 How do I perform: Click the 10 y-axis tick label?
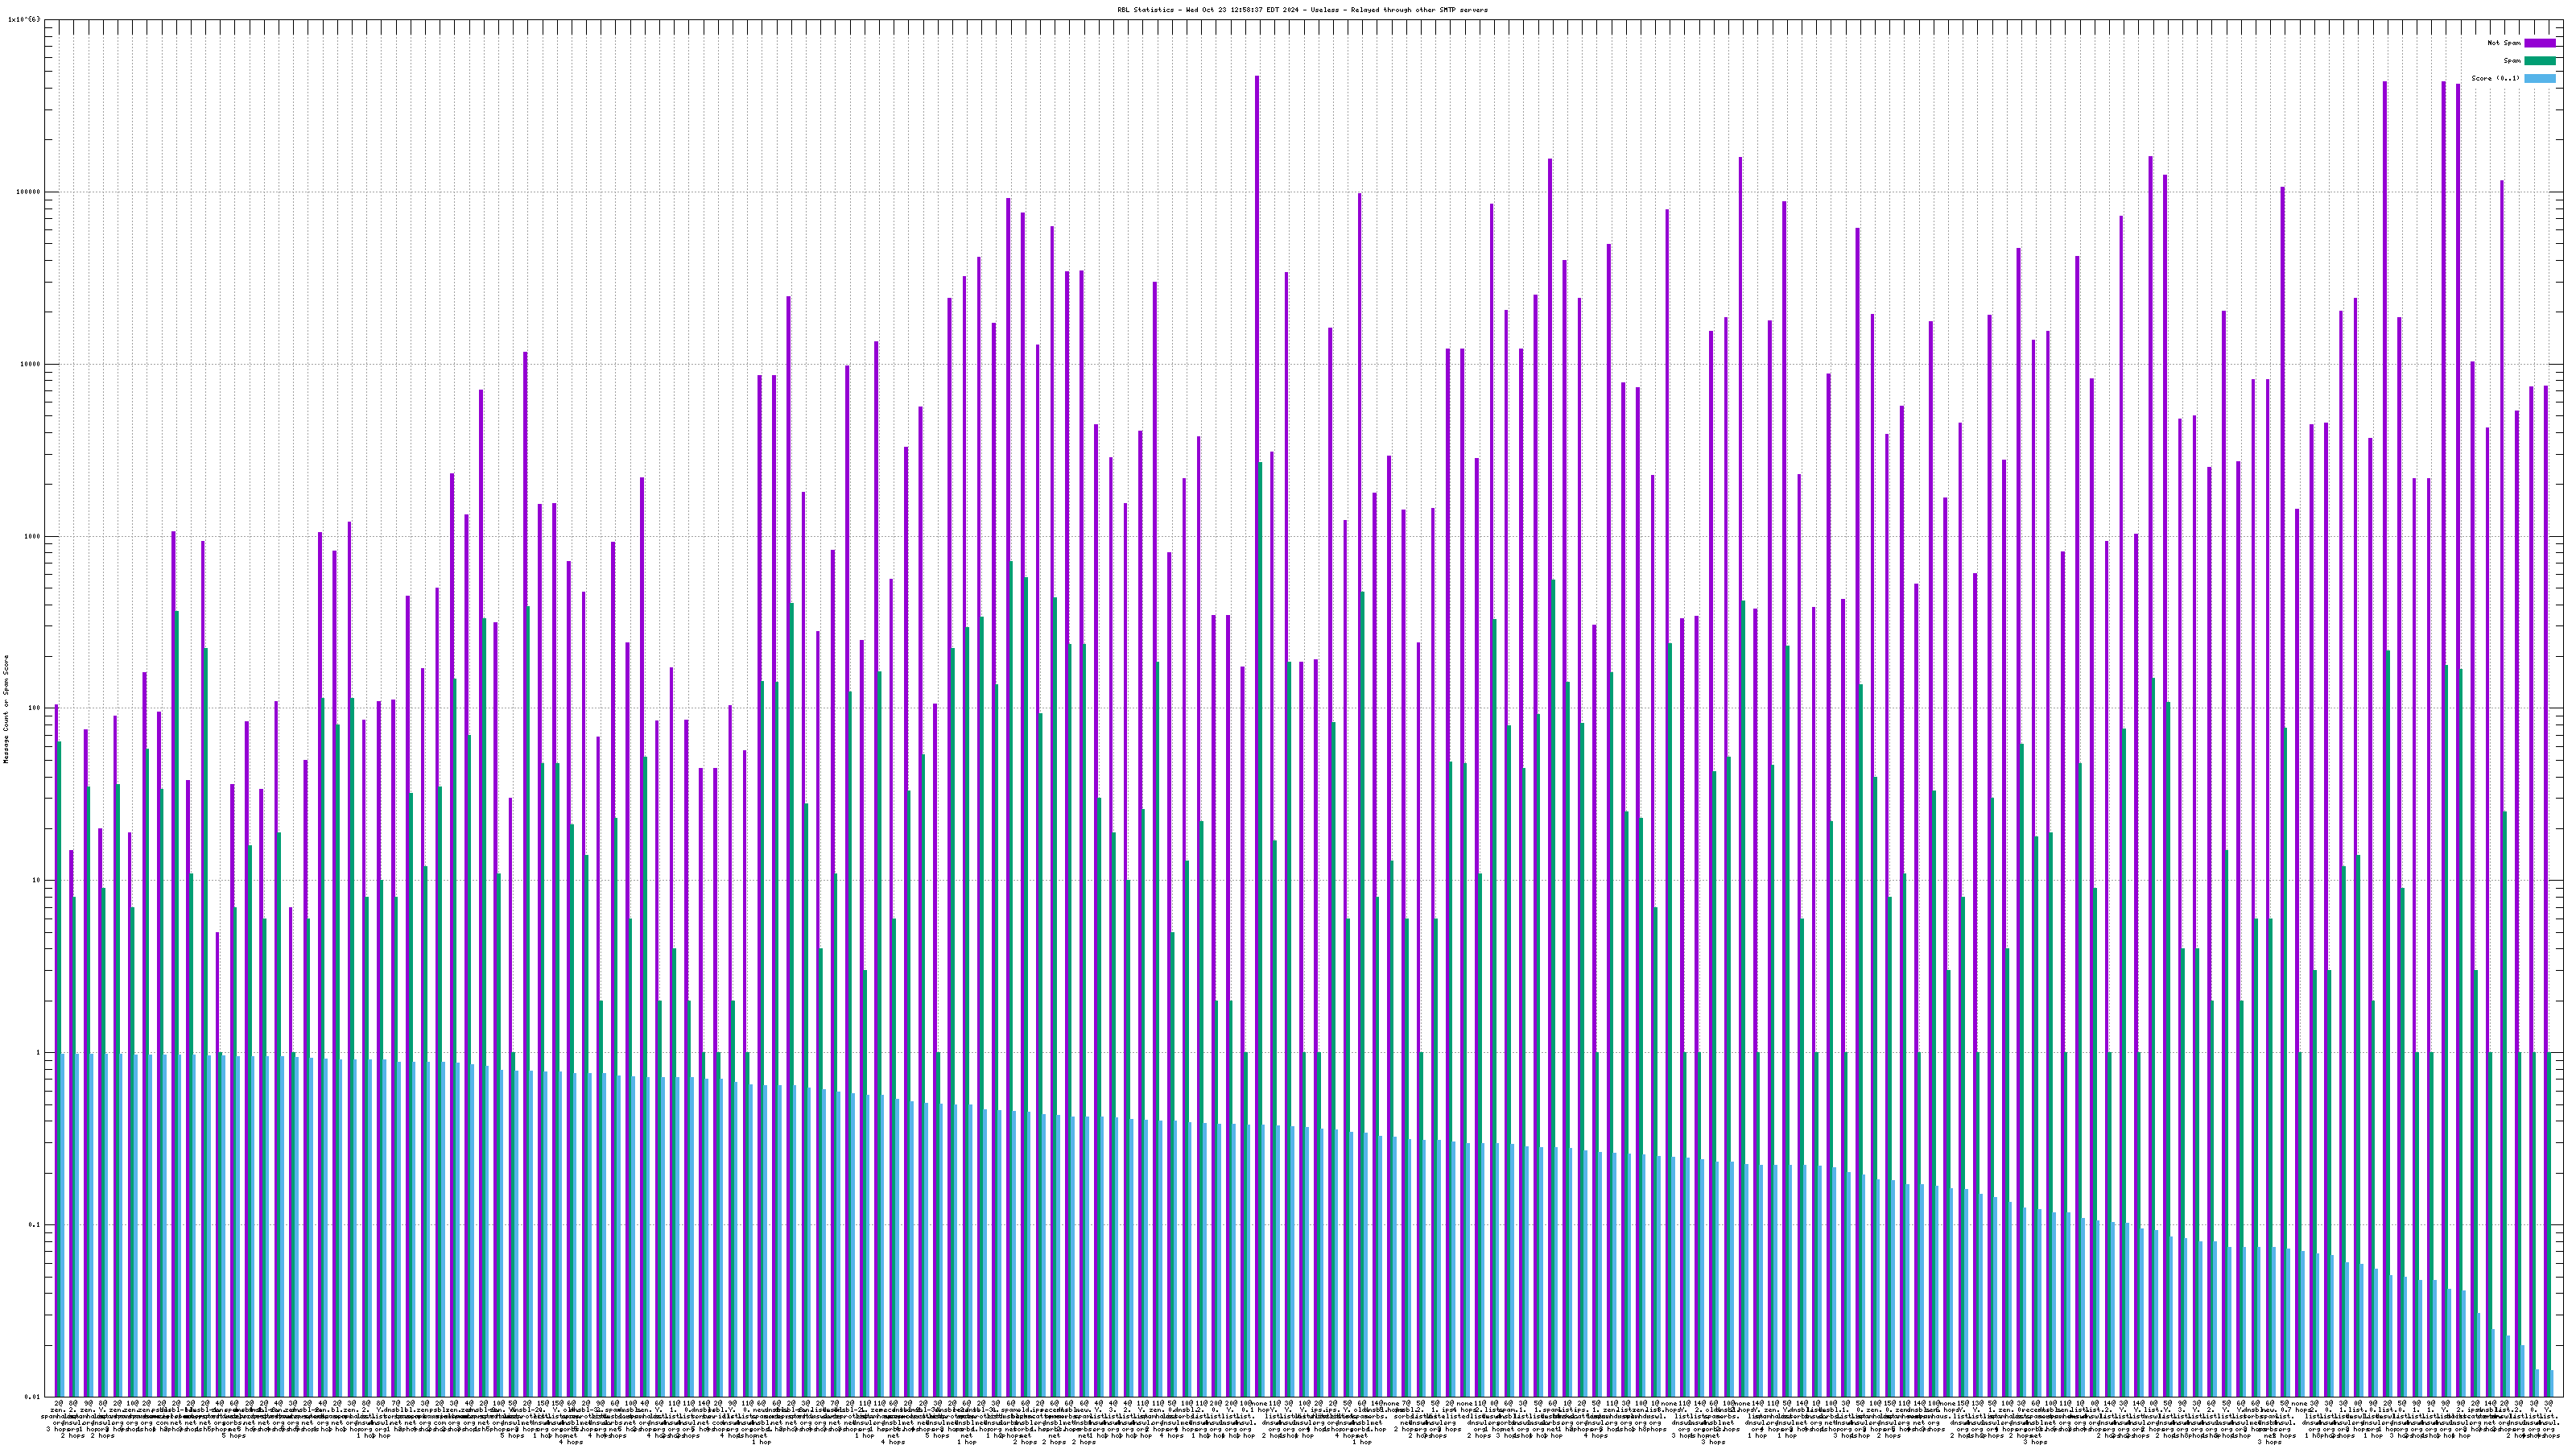(38, 880)
